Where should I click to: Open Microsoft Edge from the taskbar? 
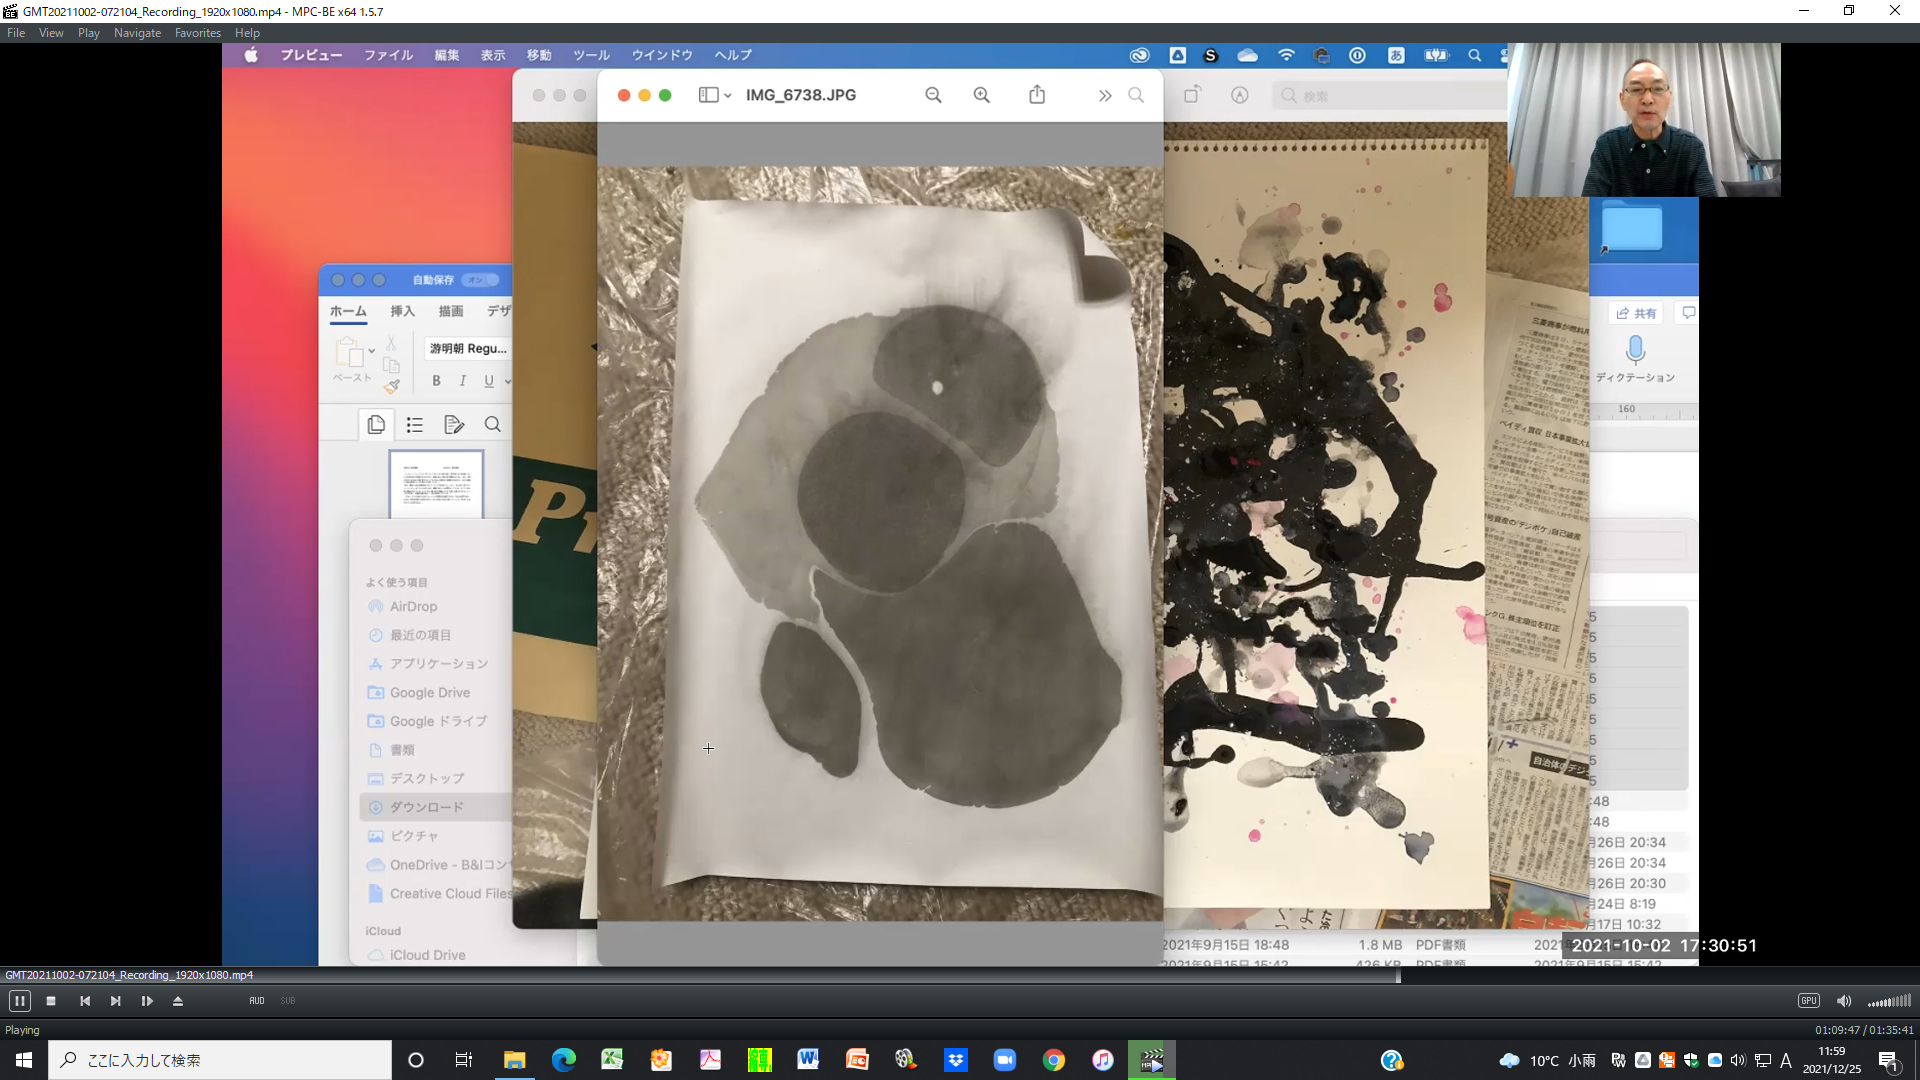(x=564, y=1060)
